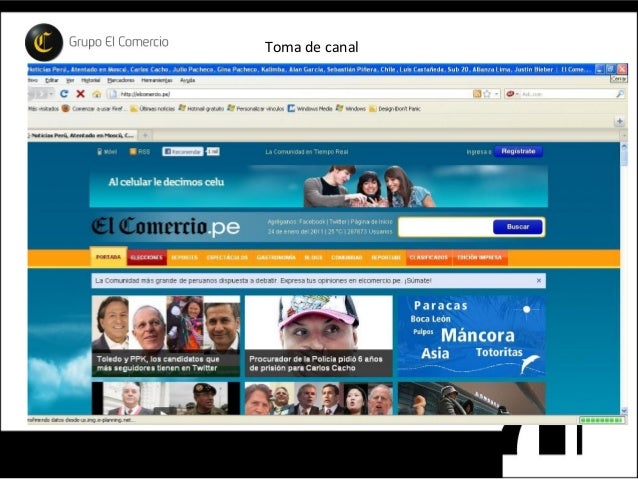Click the vertical scrollbar down arrow

(624, 411)
